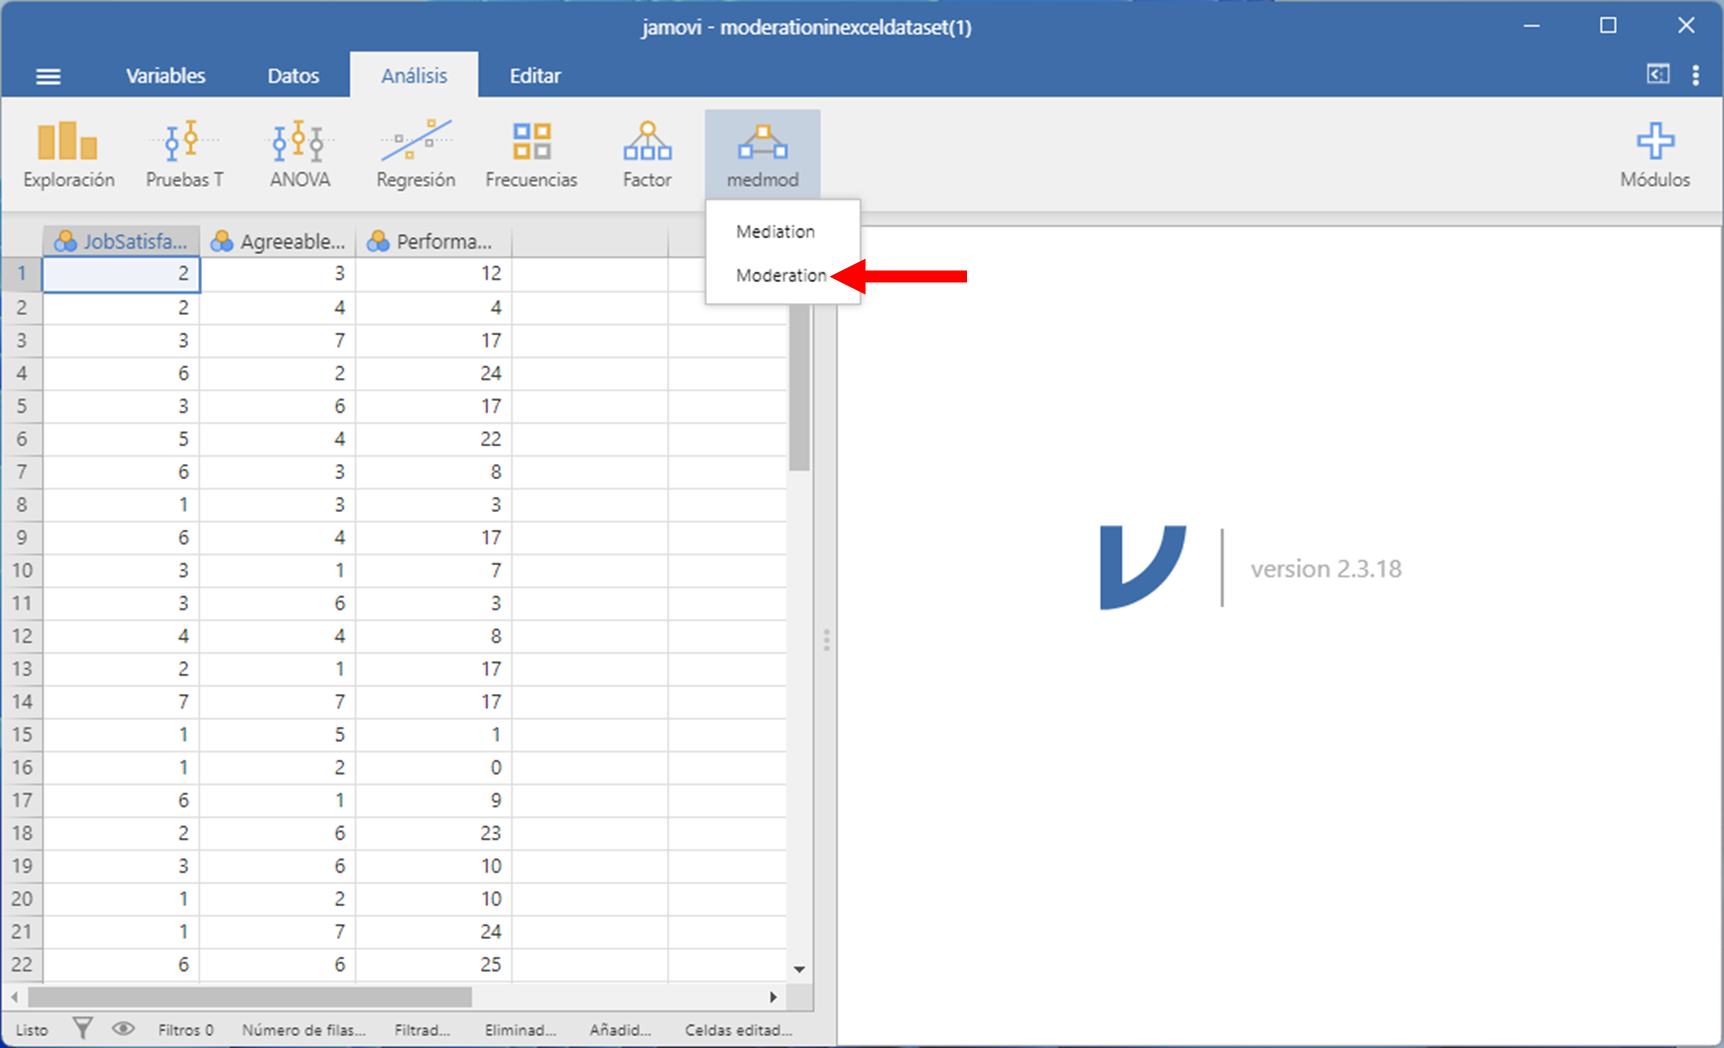Viewport: 1724px width, 1048px height.
Task: Open the Pruebas T menu
Action: point(185,154)
